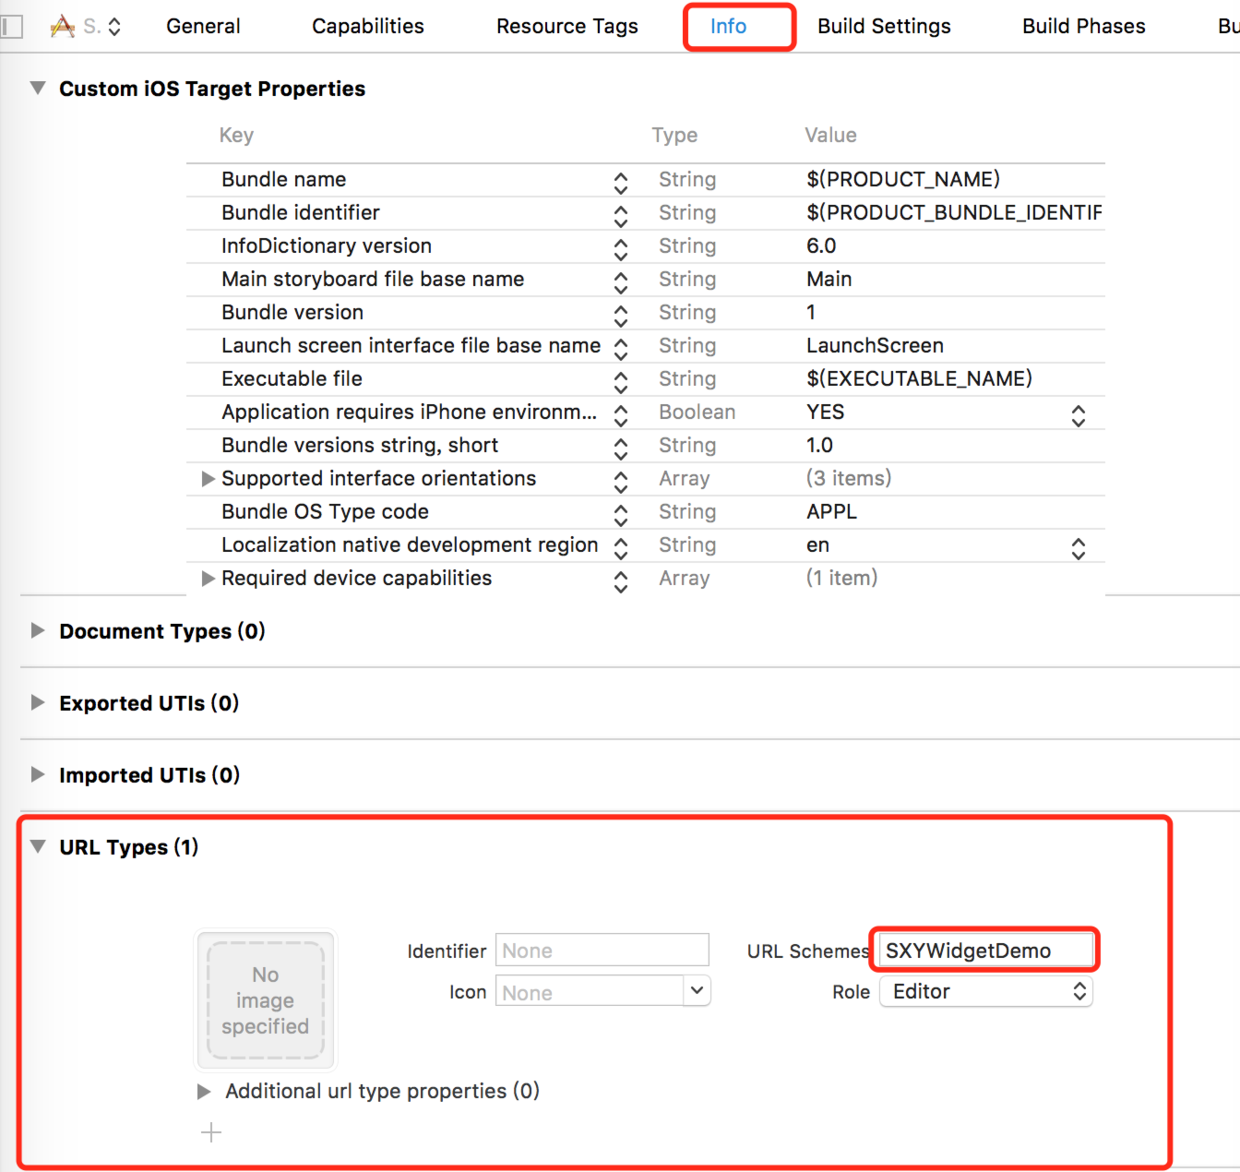Expand the Document Types section
The height and width of the screenshot is (1172, 1240).
tap(38, 630)
